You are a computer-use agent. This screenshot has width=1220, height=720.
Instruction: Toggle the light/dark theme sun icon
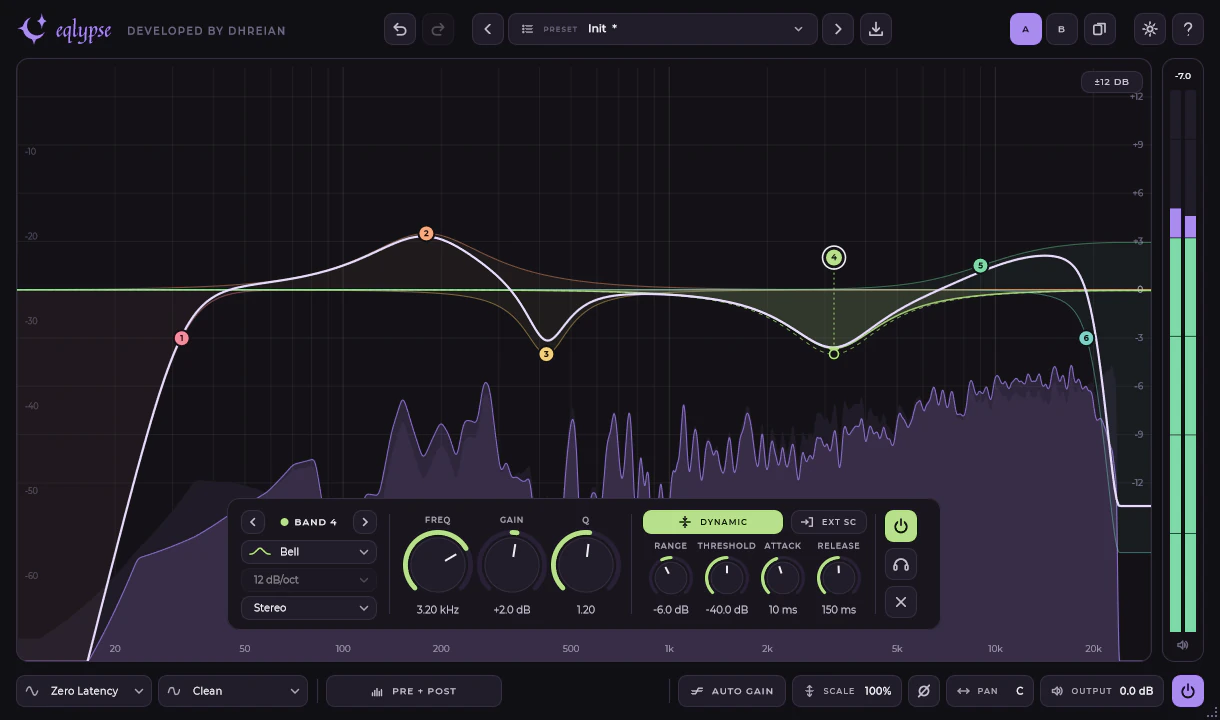pos(1150,29)
